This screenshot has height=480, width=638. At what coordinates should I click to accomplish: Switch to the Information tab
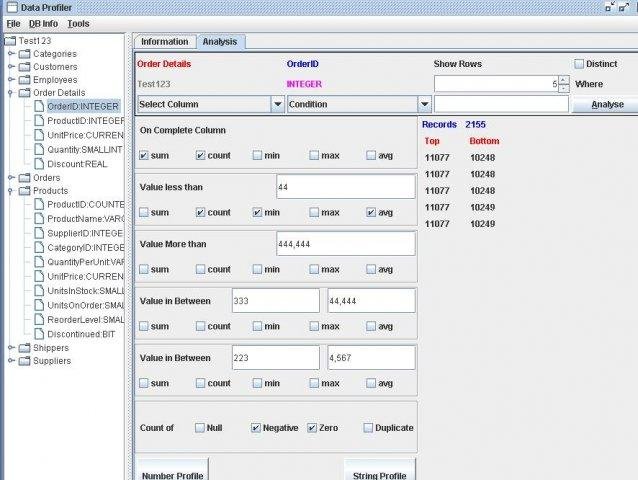click(x=165, y=42)
